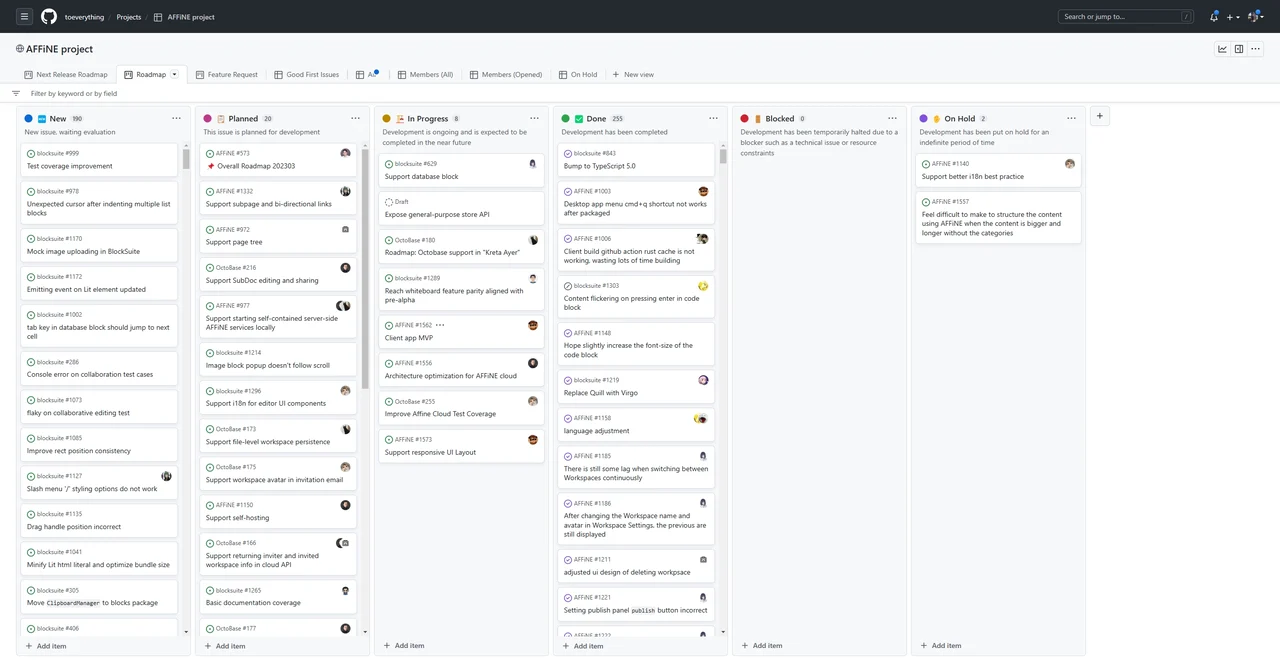The image size is (1280, 660).
Task: Create a New view tab
Action: pos(633,74)
